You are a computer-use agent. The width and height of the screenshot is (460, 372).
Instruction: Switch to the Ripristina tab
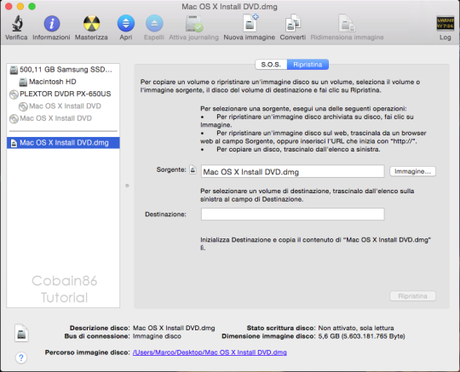[x=308, y=65]
